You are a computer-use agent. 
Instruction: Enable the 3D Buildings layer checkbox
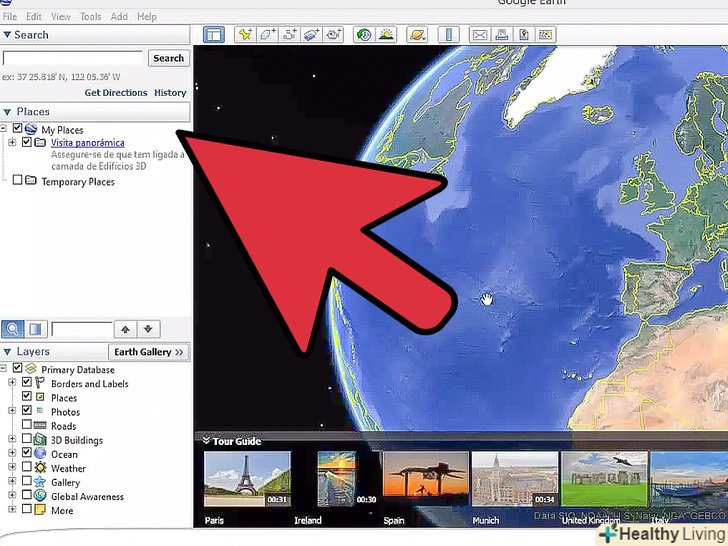pos(27,438)
